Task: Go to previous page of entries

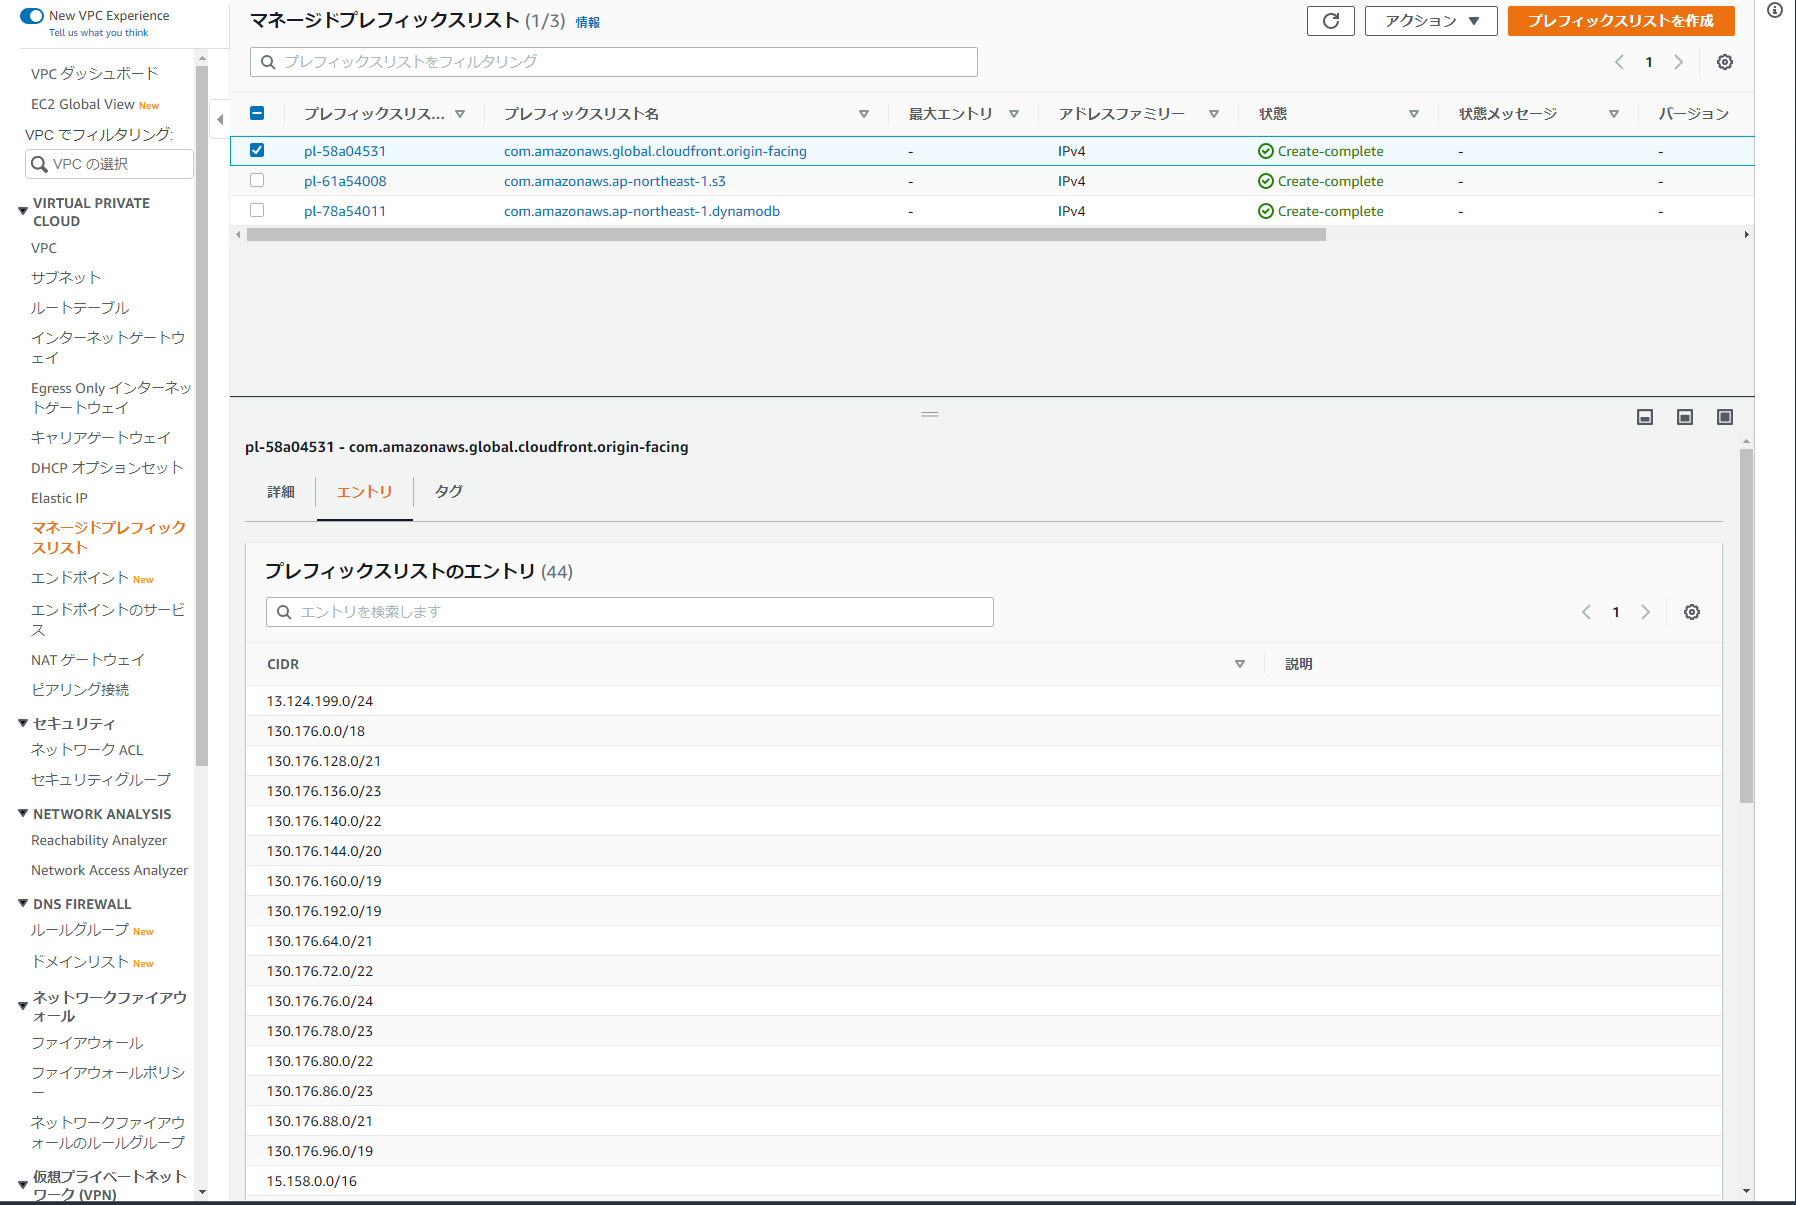Action: coord(1586,612)
